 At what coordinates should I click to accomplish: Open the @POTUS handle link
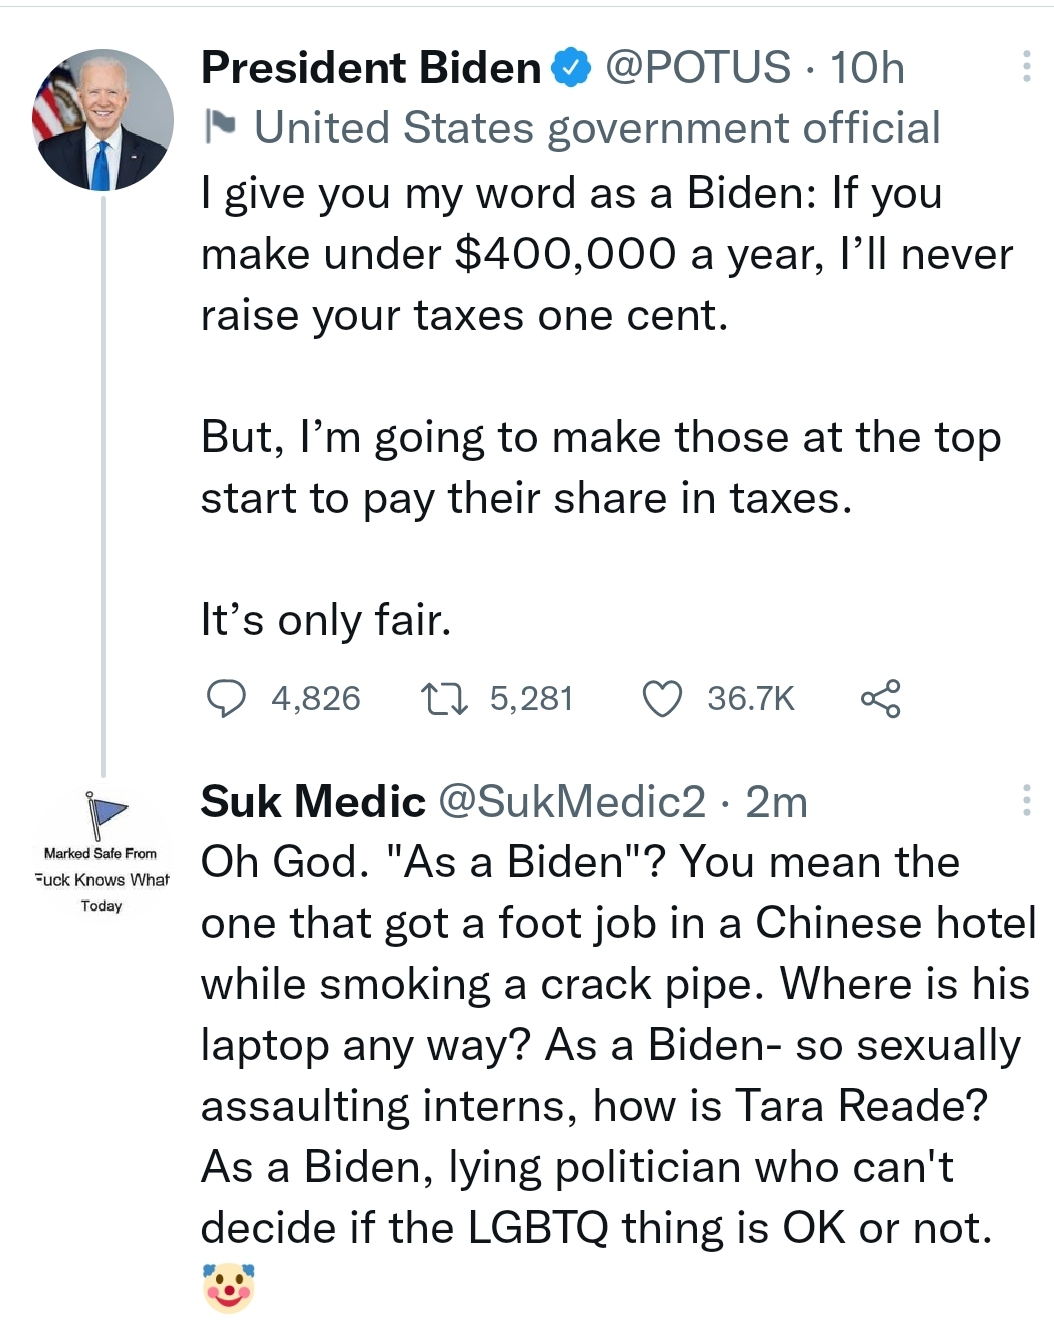tap(698, 68)
